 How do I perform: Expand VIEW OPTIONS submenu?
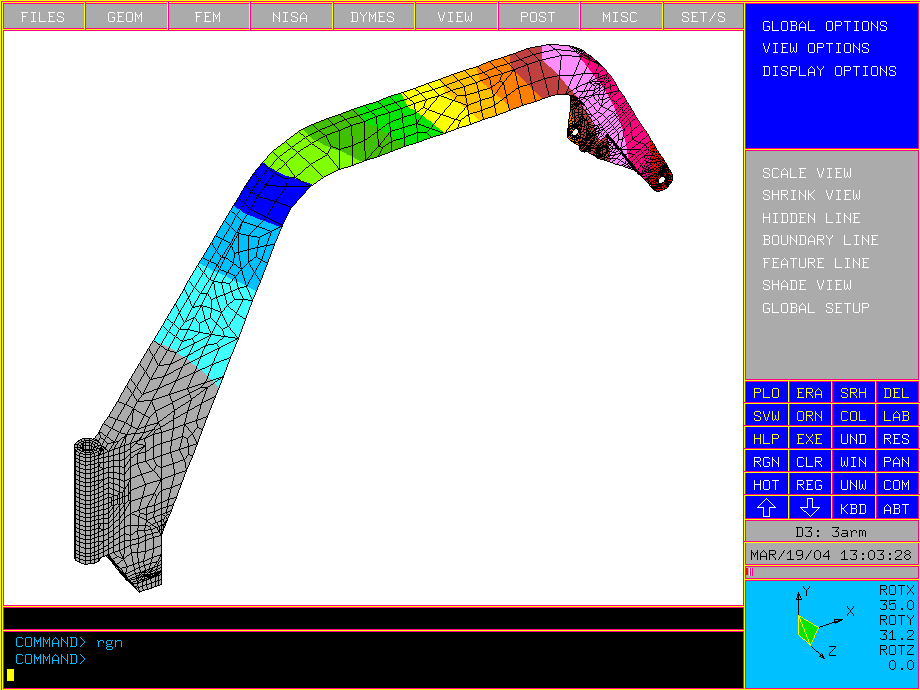pyautogui.click(x=815, y=48)
